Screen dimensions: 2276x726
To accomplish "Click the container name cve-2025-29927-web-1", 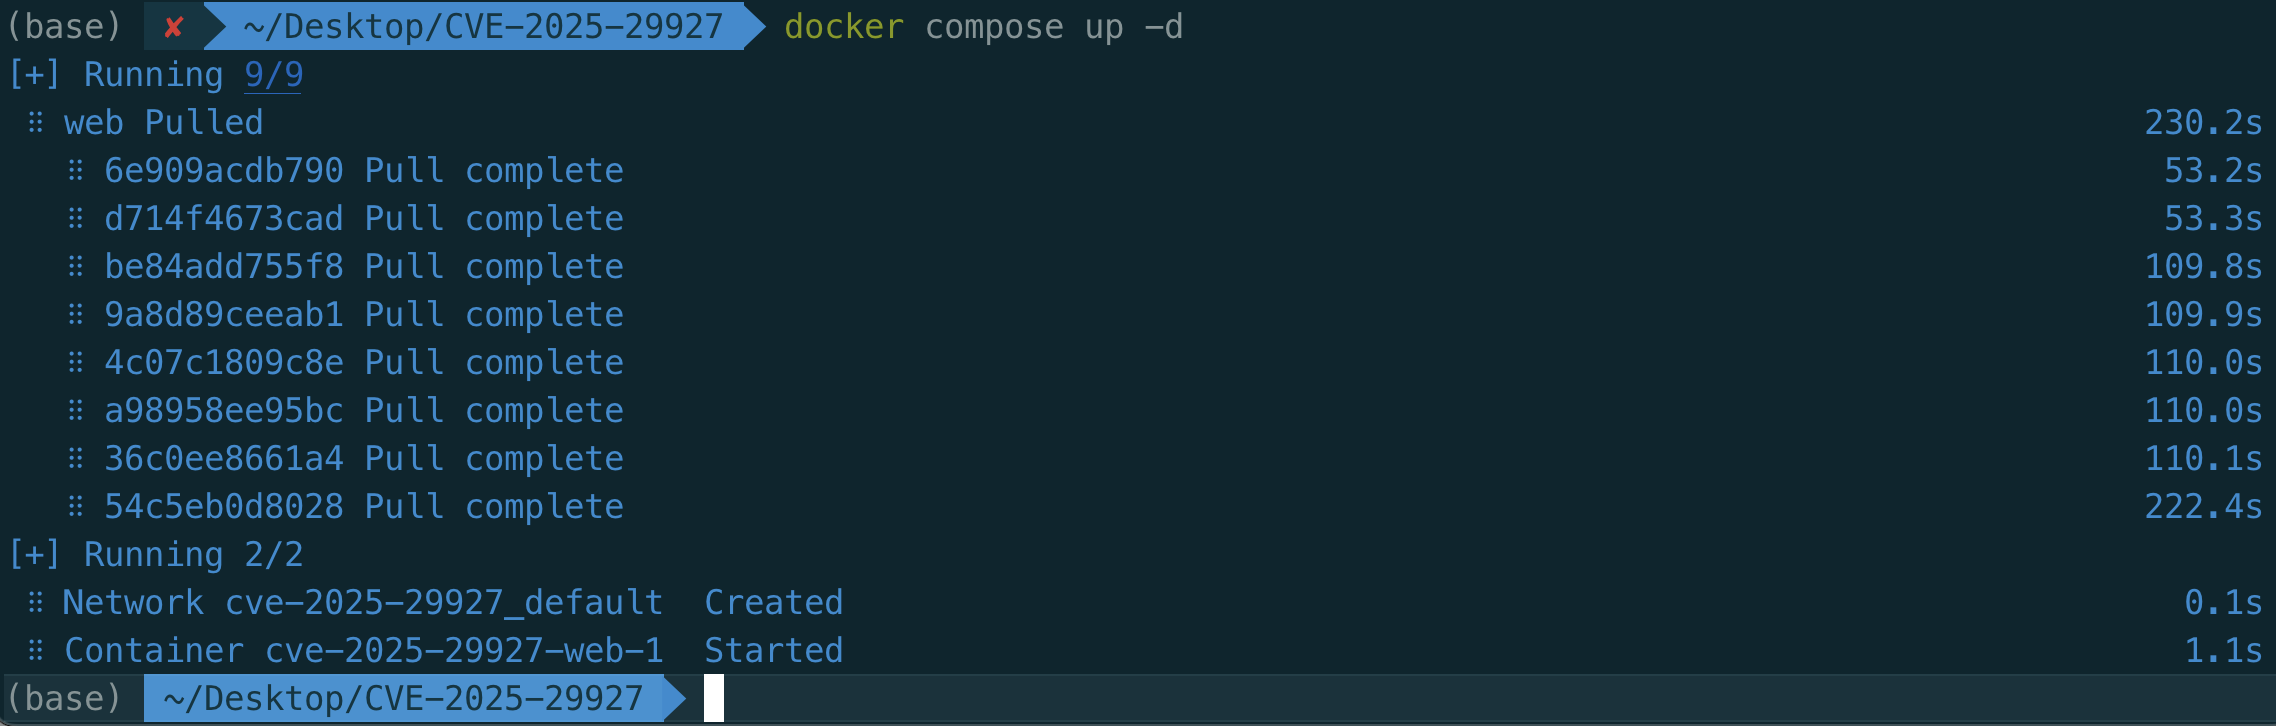I will coord(464,650).
